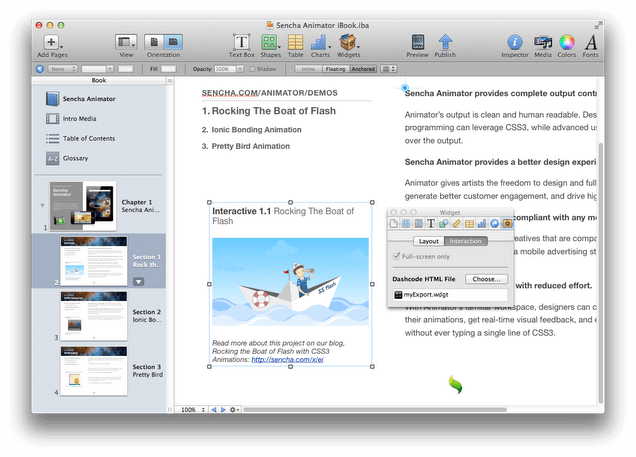The width and height of the screenshot is (636, 457).
Task: Select myExport.wdgt file entry
Action: tap(450, 295)
